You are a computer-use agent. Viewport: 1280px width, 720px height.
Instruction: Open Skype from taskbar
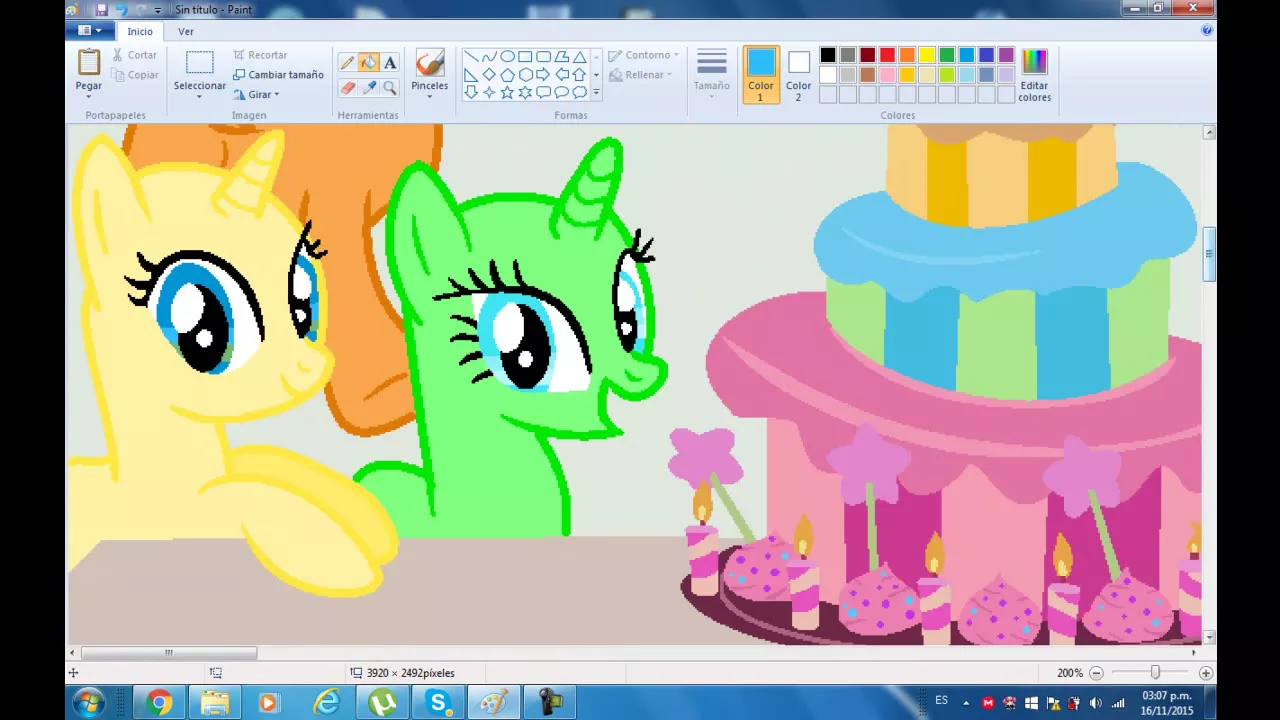438,703
